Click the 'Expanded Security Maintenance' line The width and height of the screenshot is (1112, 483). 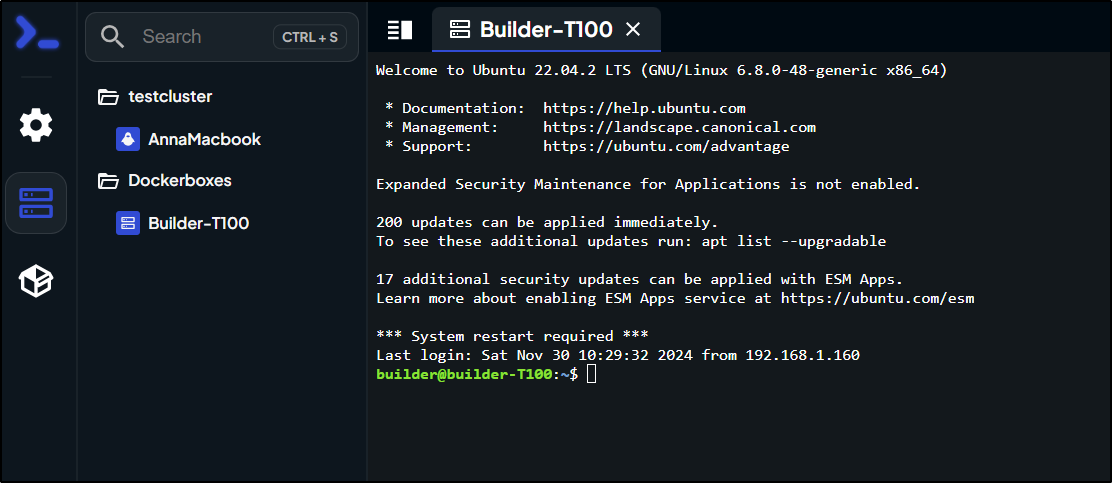tap(648, 184)
